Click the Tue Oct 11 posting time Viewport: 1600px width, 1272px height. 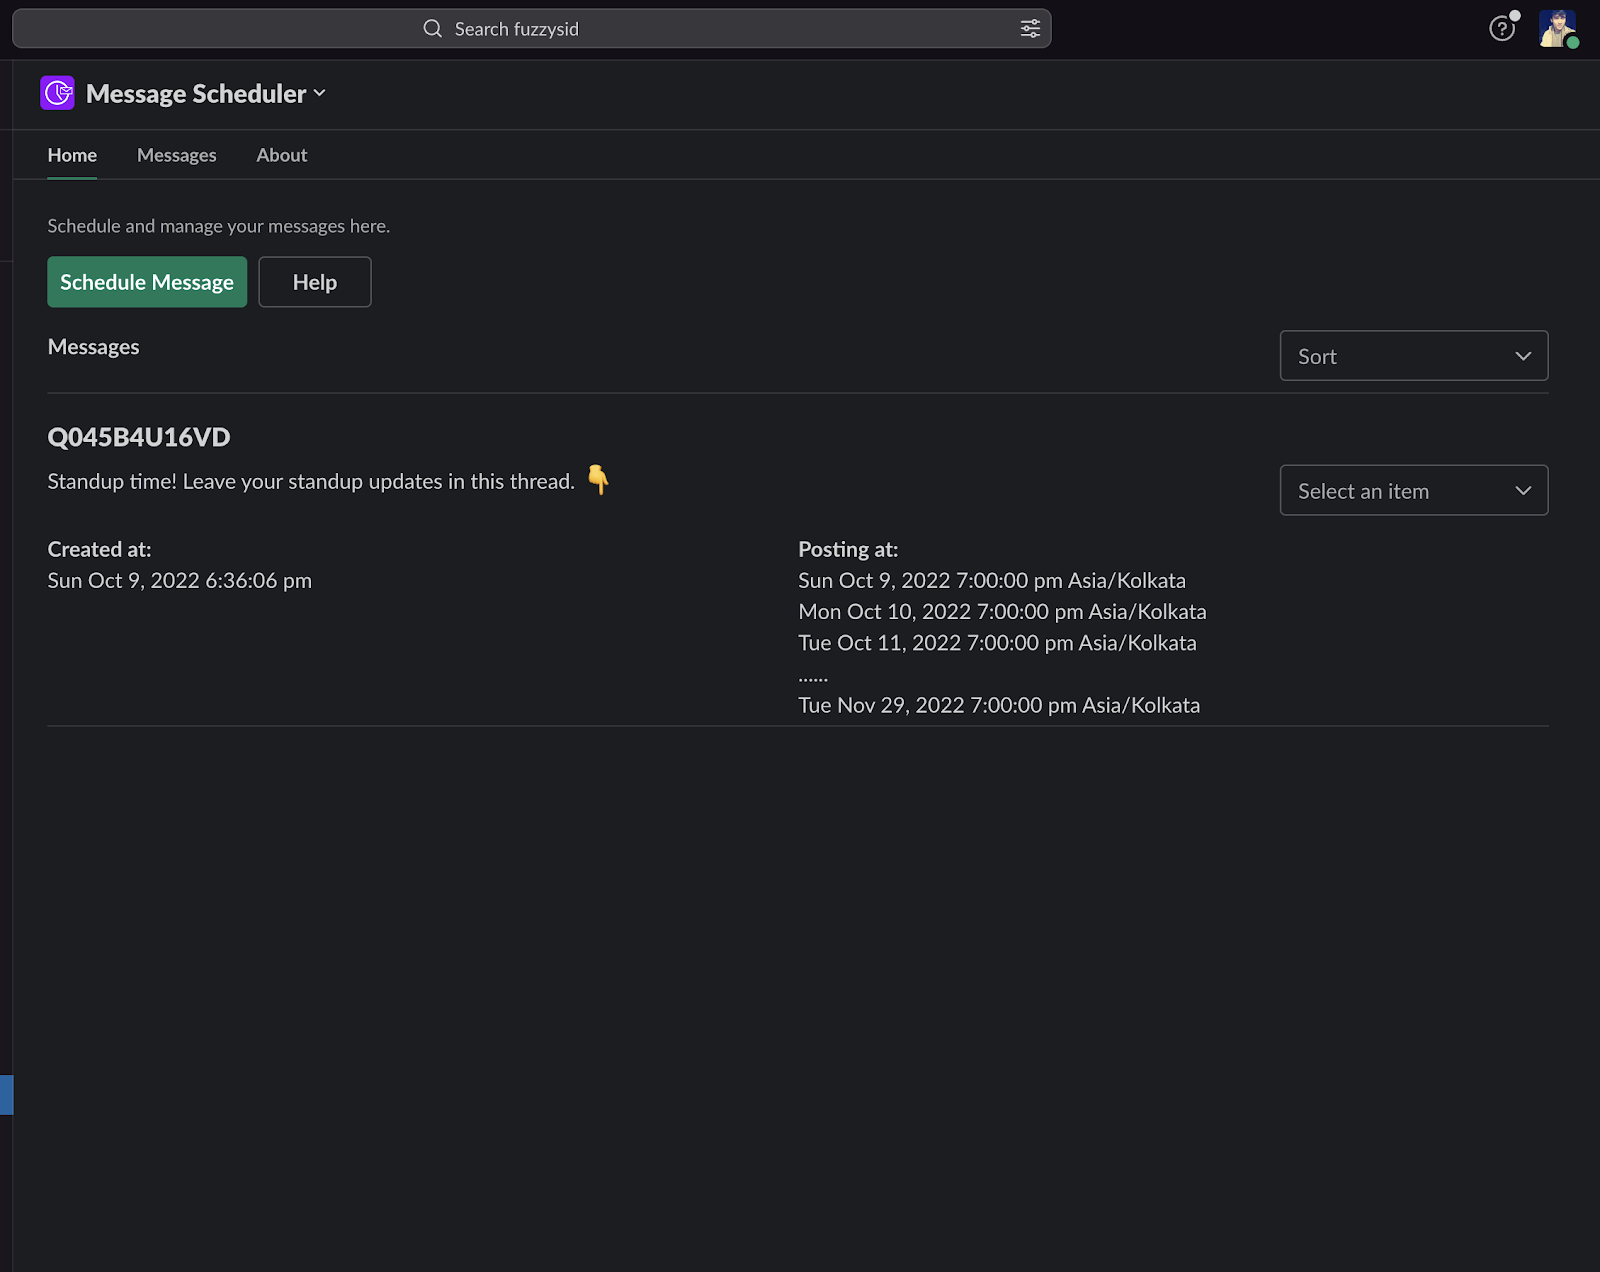pos(997,643)
